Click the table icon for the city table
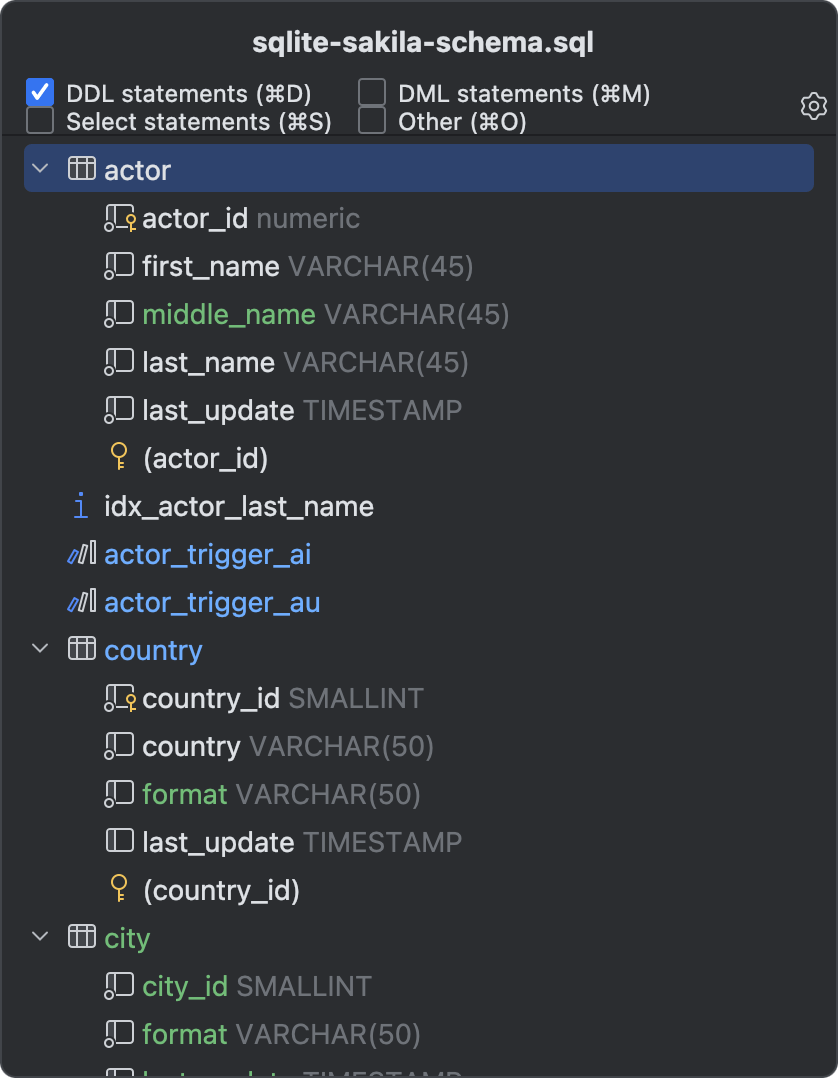 81,937
